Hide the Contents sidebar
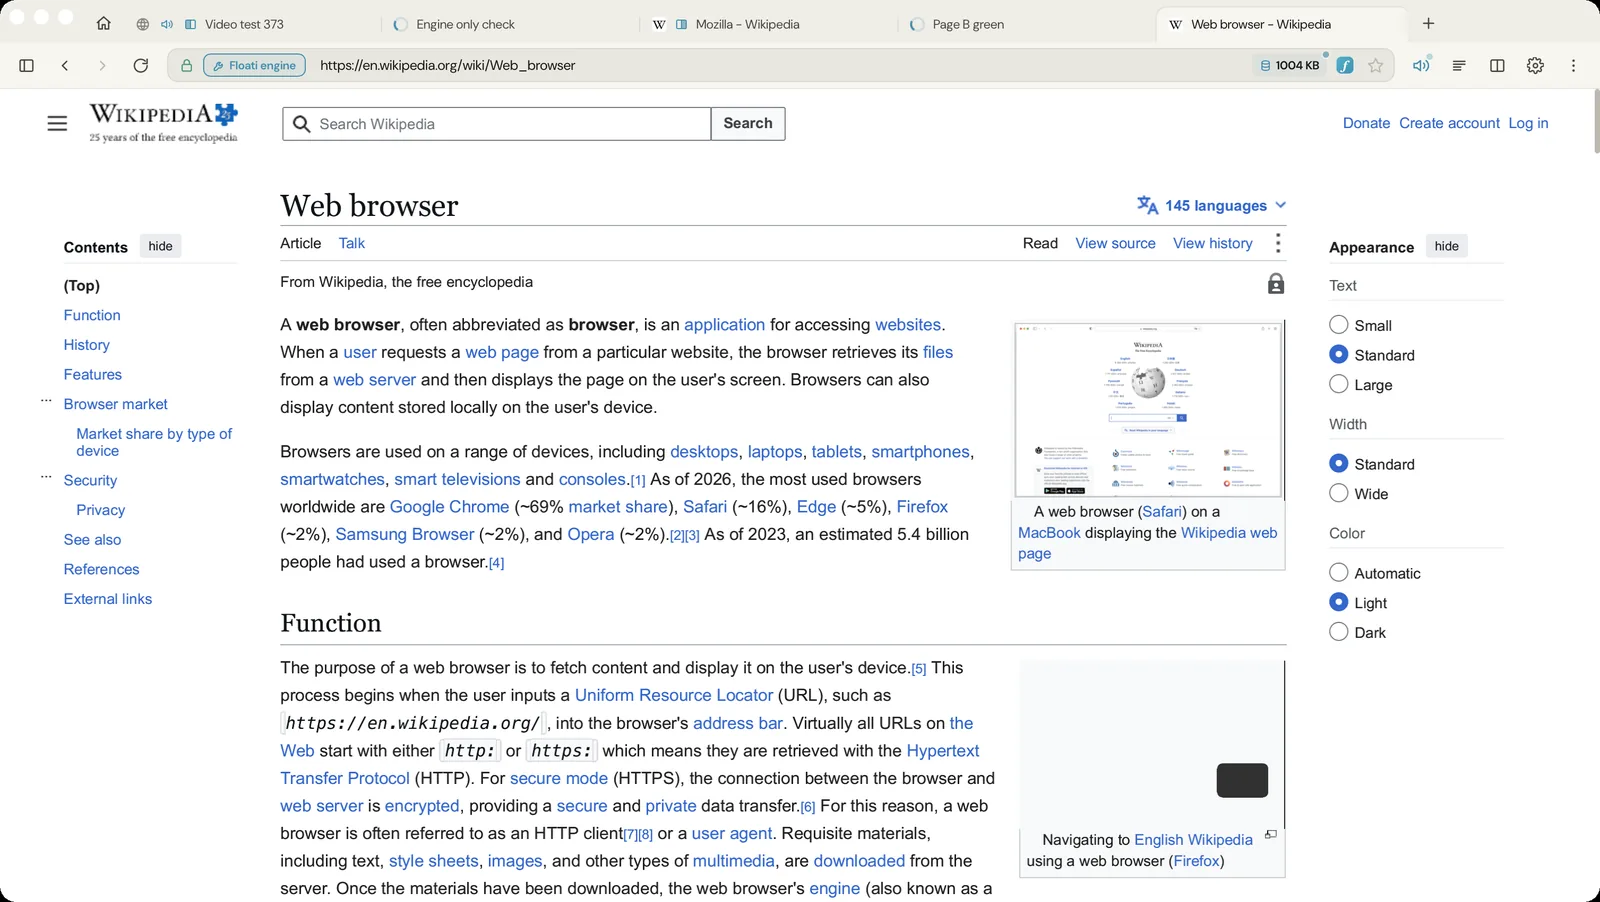Screen dimensions: 1600x902 [160, 246]
